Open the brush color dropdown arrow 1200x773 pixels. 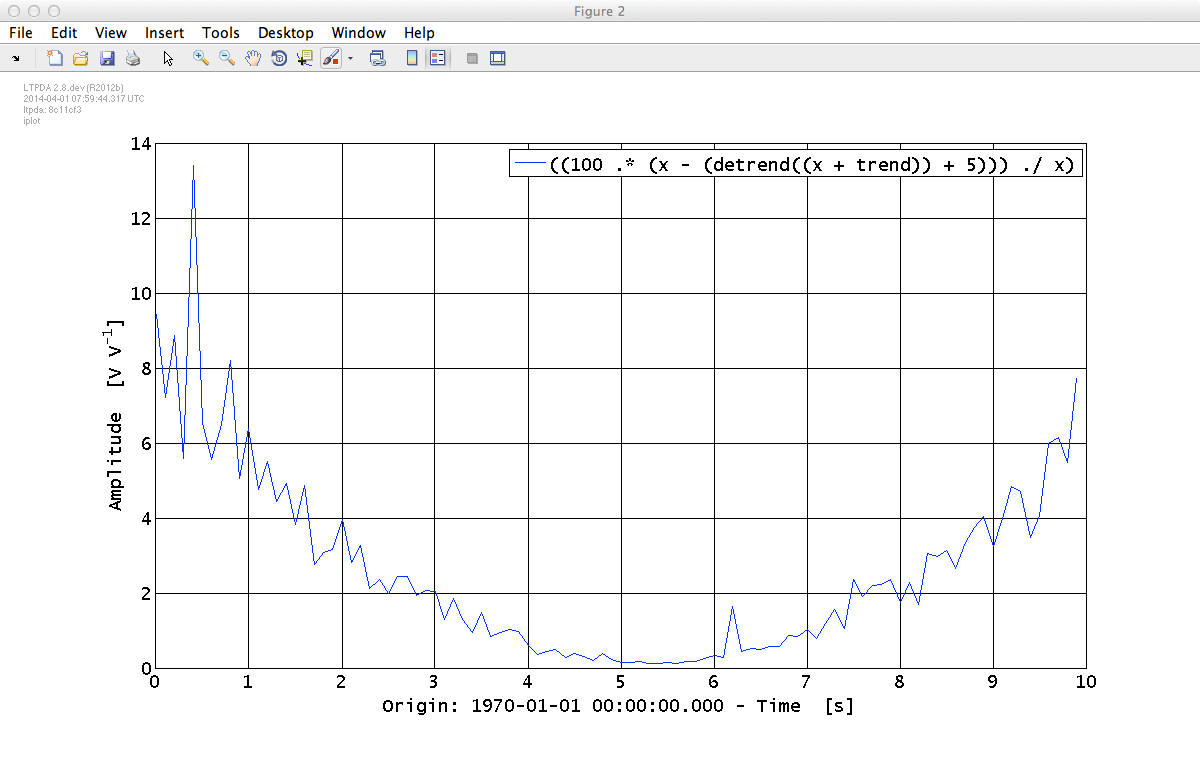click(x=350, y=59)
